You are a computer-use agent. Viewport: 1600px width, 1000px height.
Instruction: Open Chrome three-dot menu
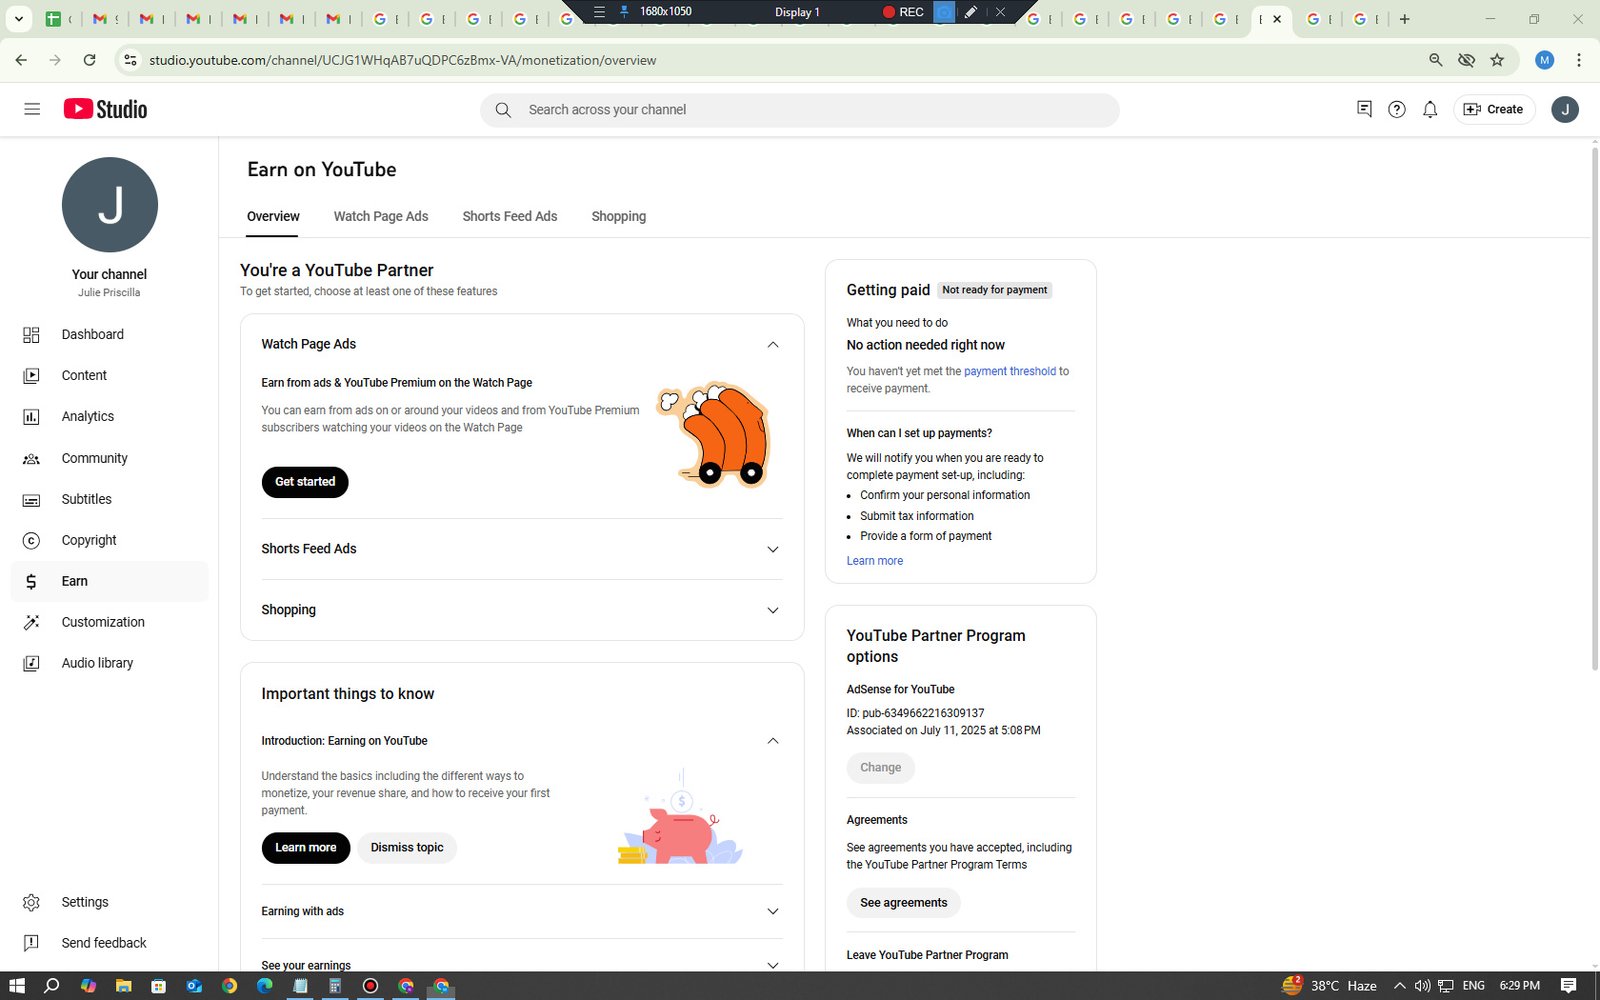(1579, 60)
